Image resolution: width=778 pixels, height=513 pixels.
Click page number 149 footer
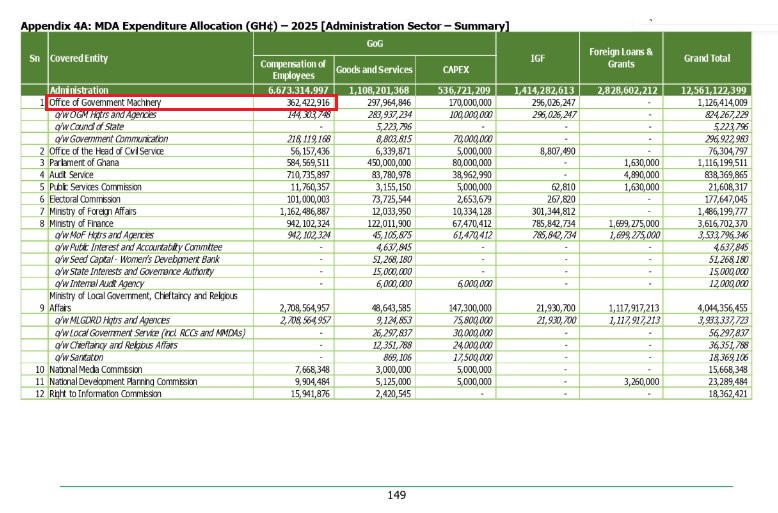[396, 495]
